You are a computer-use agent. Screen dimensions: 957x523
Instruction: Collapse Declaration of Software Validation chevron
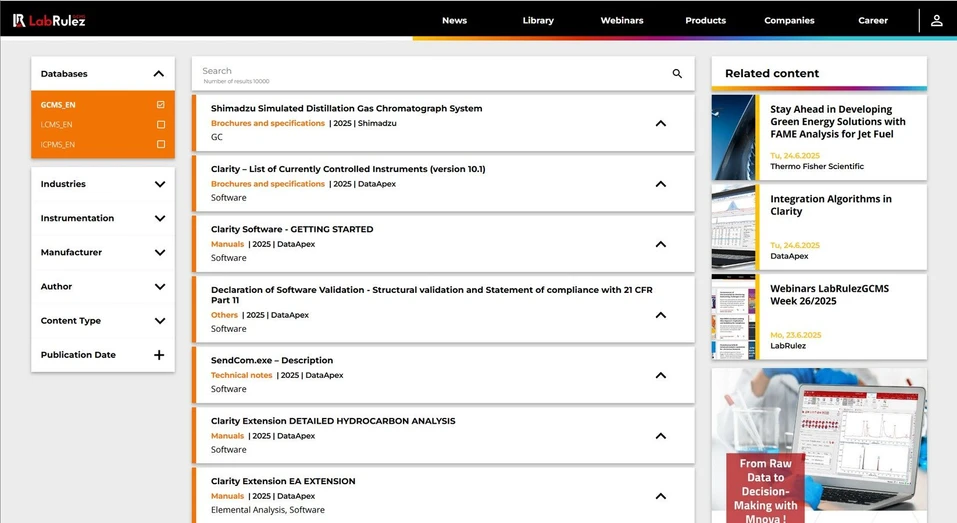(x=660, y=315)
